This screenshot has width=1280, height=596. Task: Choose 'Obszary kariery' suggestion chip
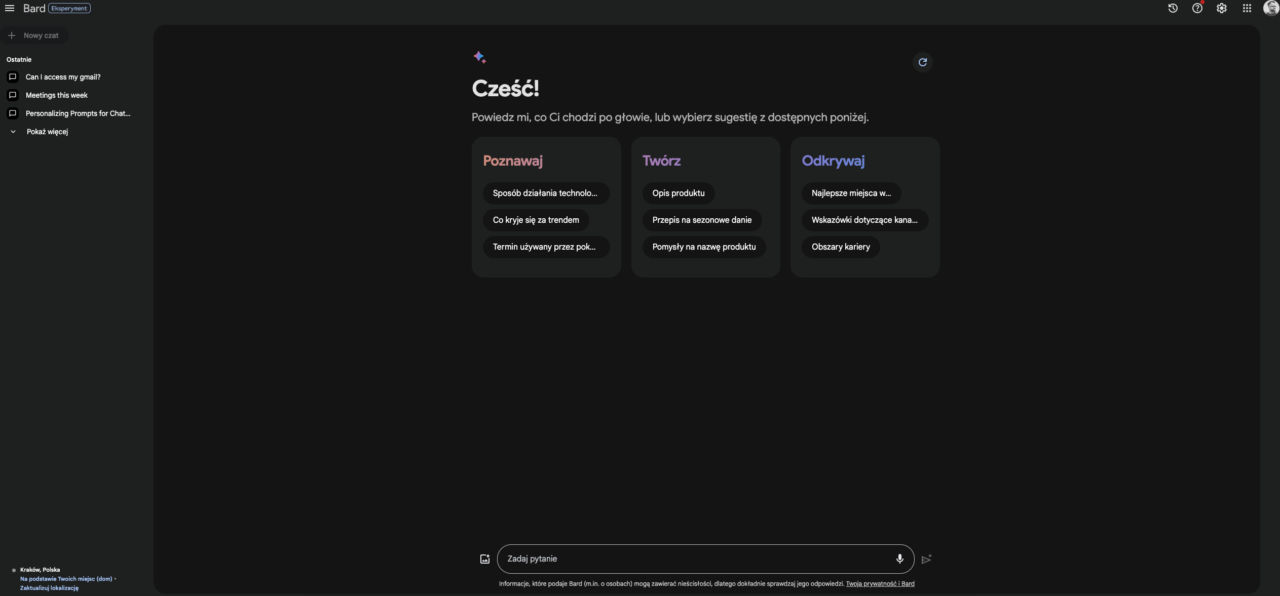[x=840, y=247]
